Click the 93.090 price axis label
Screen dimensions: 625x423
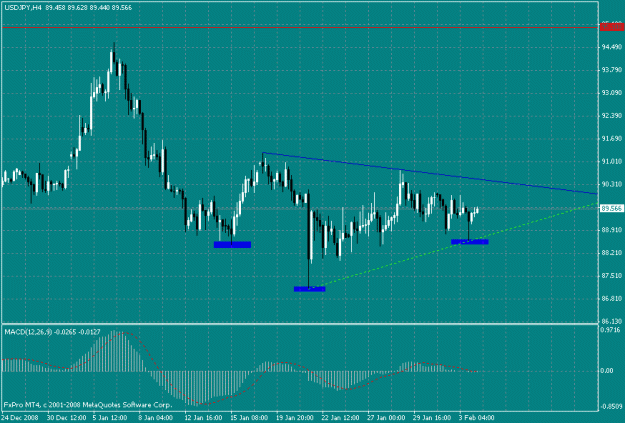pyautogui.click(x=612, y=92)
